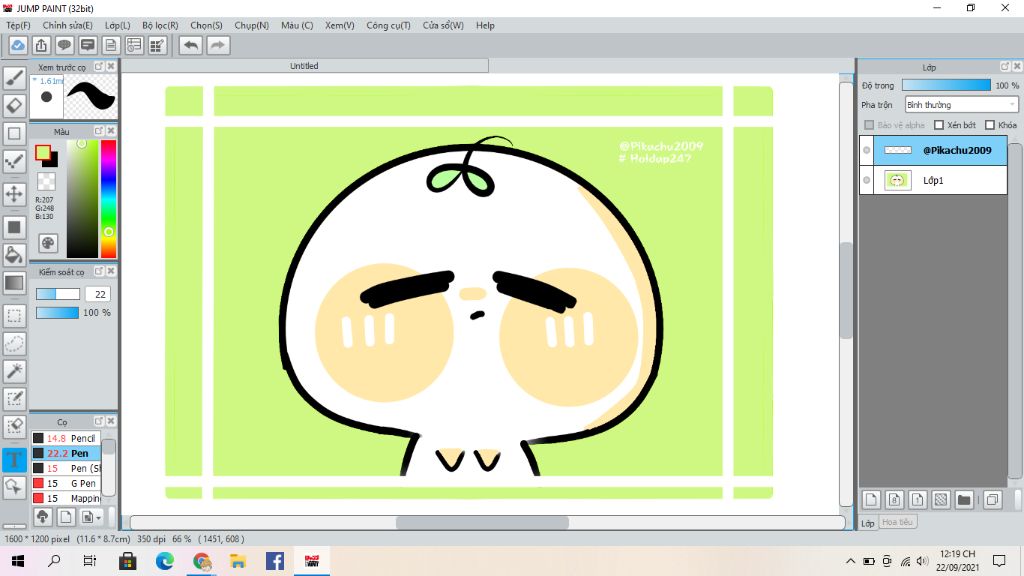
Task: Duplicate the selected layer
Action: pos(992,500)
